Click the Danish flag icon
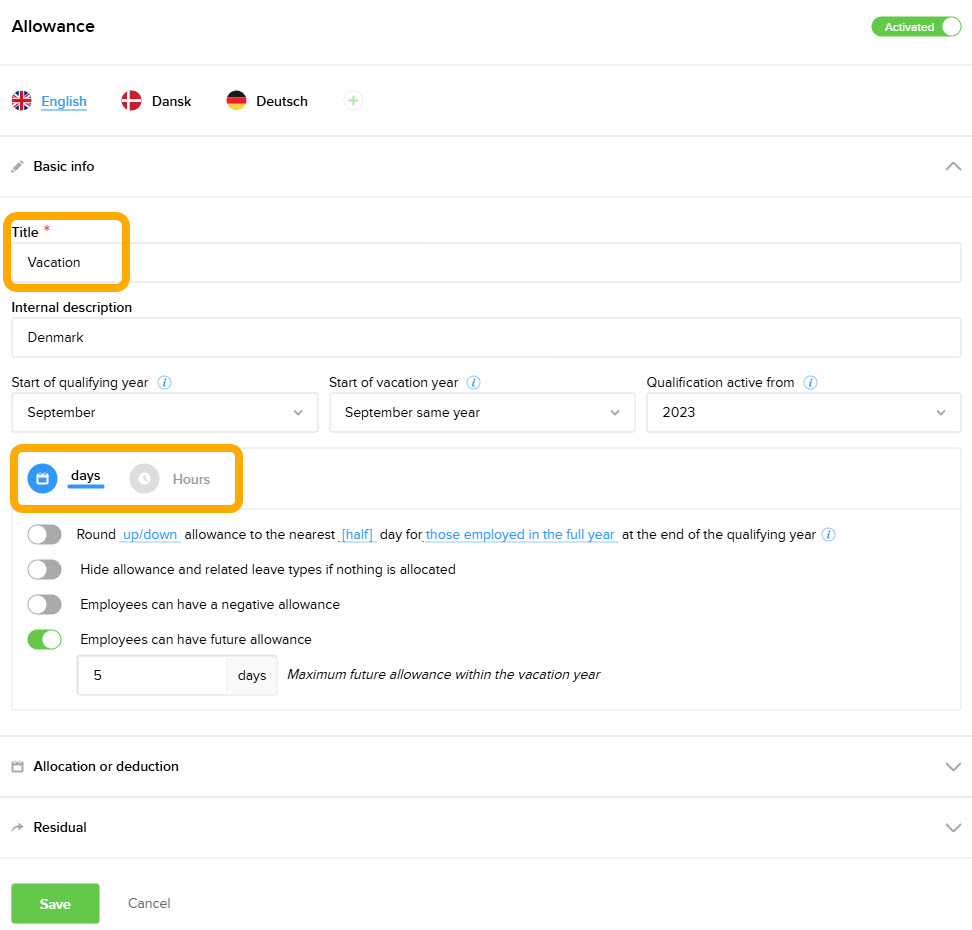 point(131,101)
